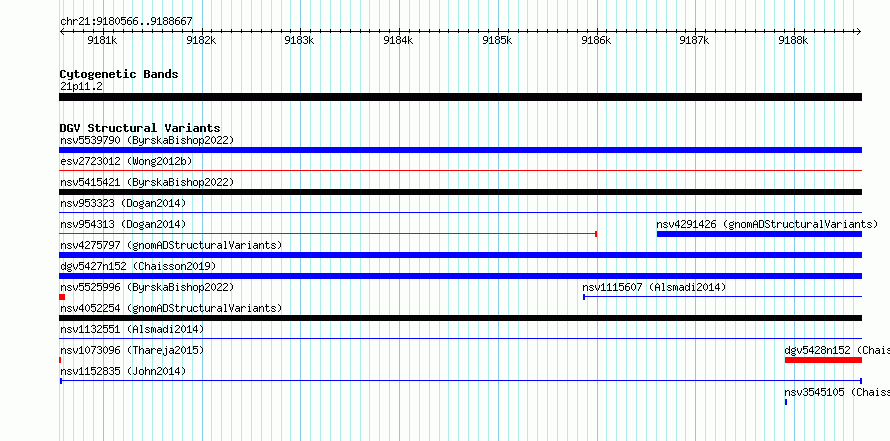Click the 9185k ruler tick label
The height and width of the screenshot is (441, 890).
497,40
